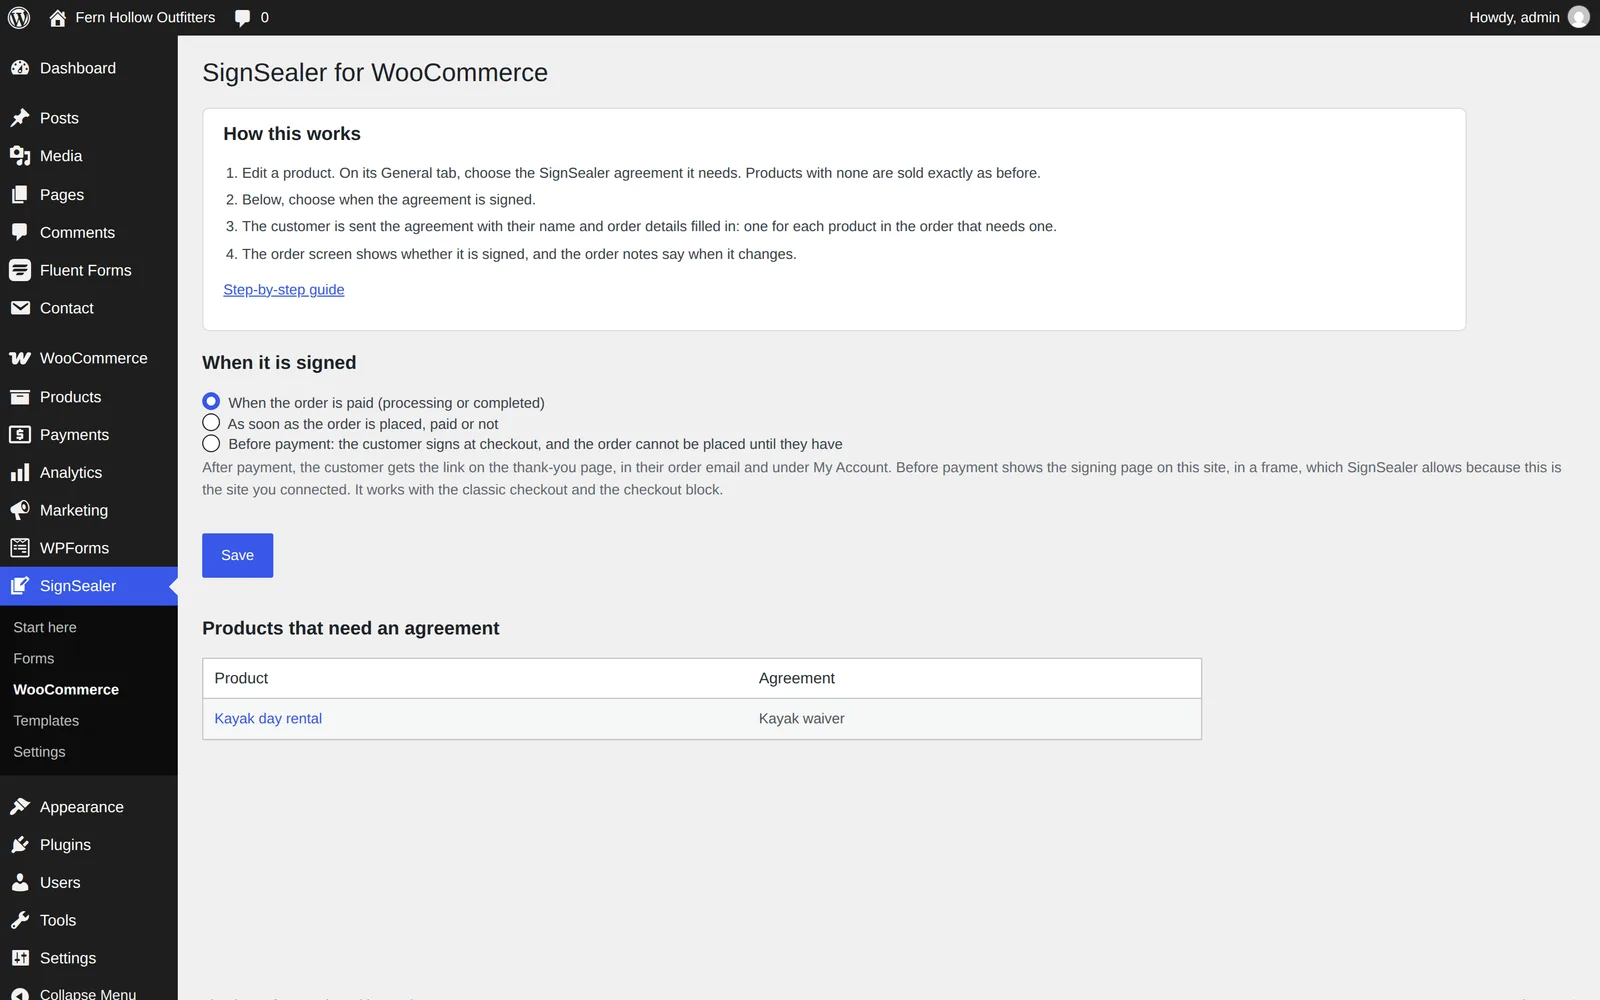Click 'Howdy, admin' account text
This screenshot has width=1600, height=1000.
1514,17
